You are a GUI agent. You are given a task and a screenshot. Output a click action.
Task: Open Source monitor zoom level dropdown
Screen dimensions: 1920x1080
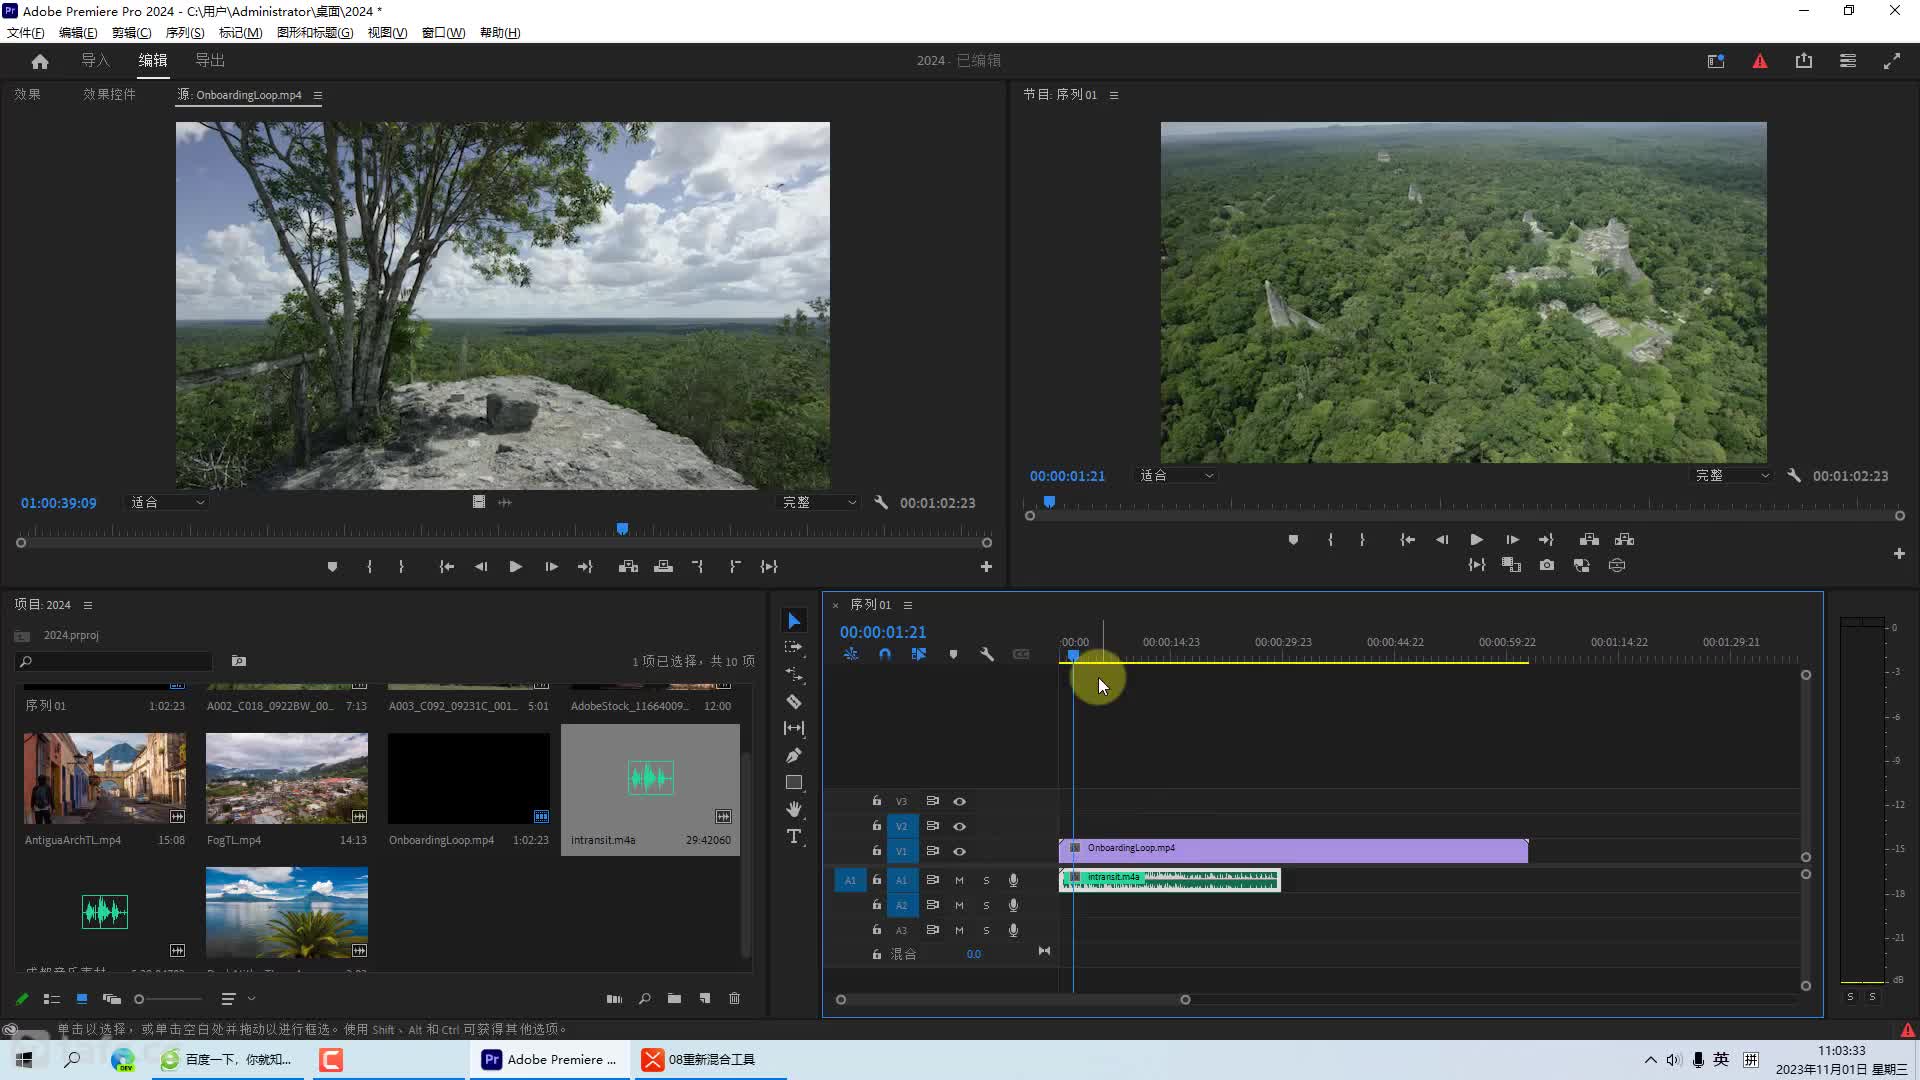point(168,503)
